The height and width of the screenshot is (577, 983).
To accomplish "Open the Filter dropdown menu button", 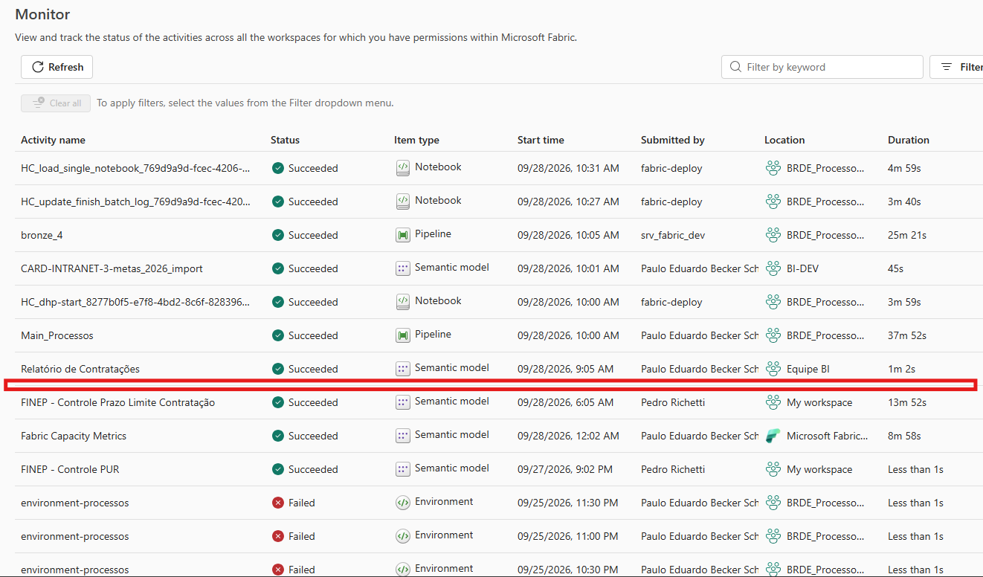I will 958,67.
